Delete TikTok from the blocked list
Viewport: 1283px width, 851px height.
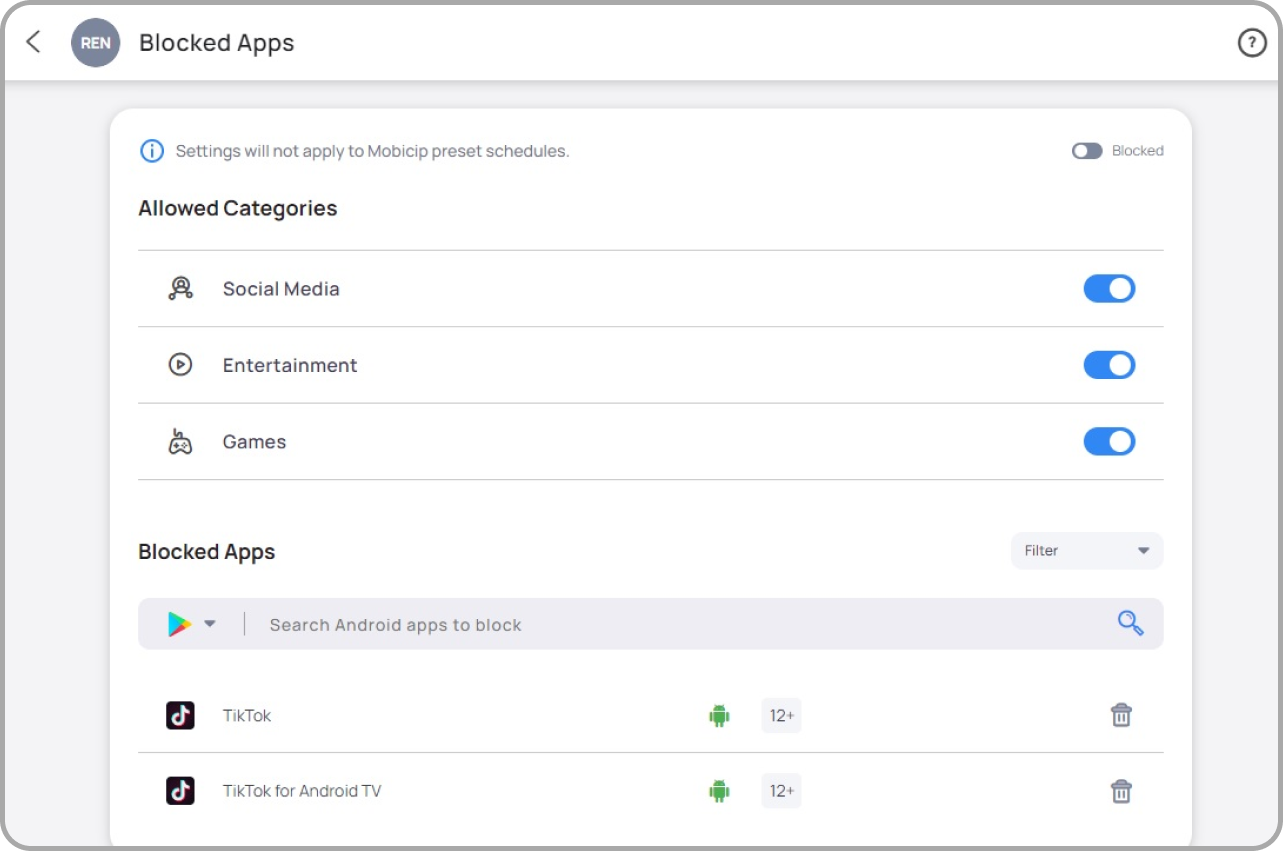pyautogui.click(x=1121, y=715)
